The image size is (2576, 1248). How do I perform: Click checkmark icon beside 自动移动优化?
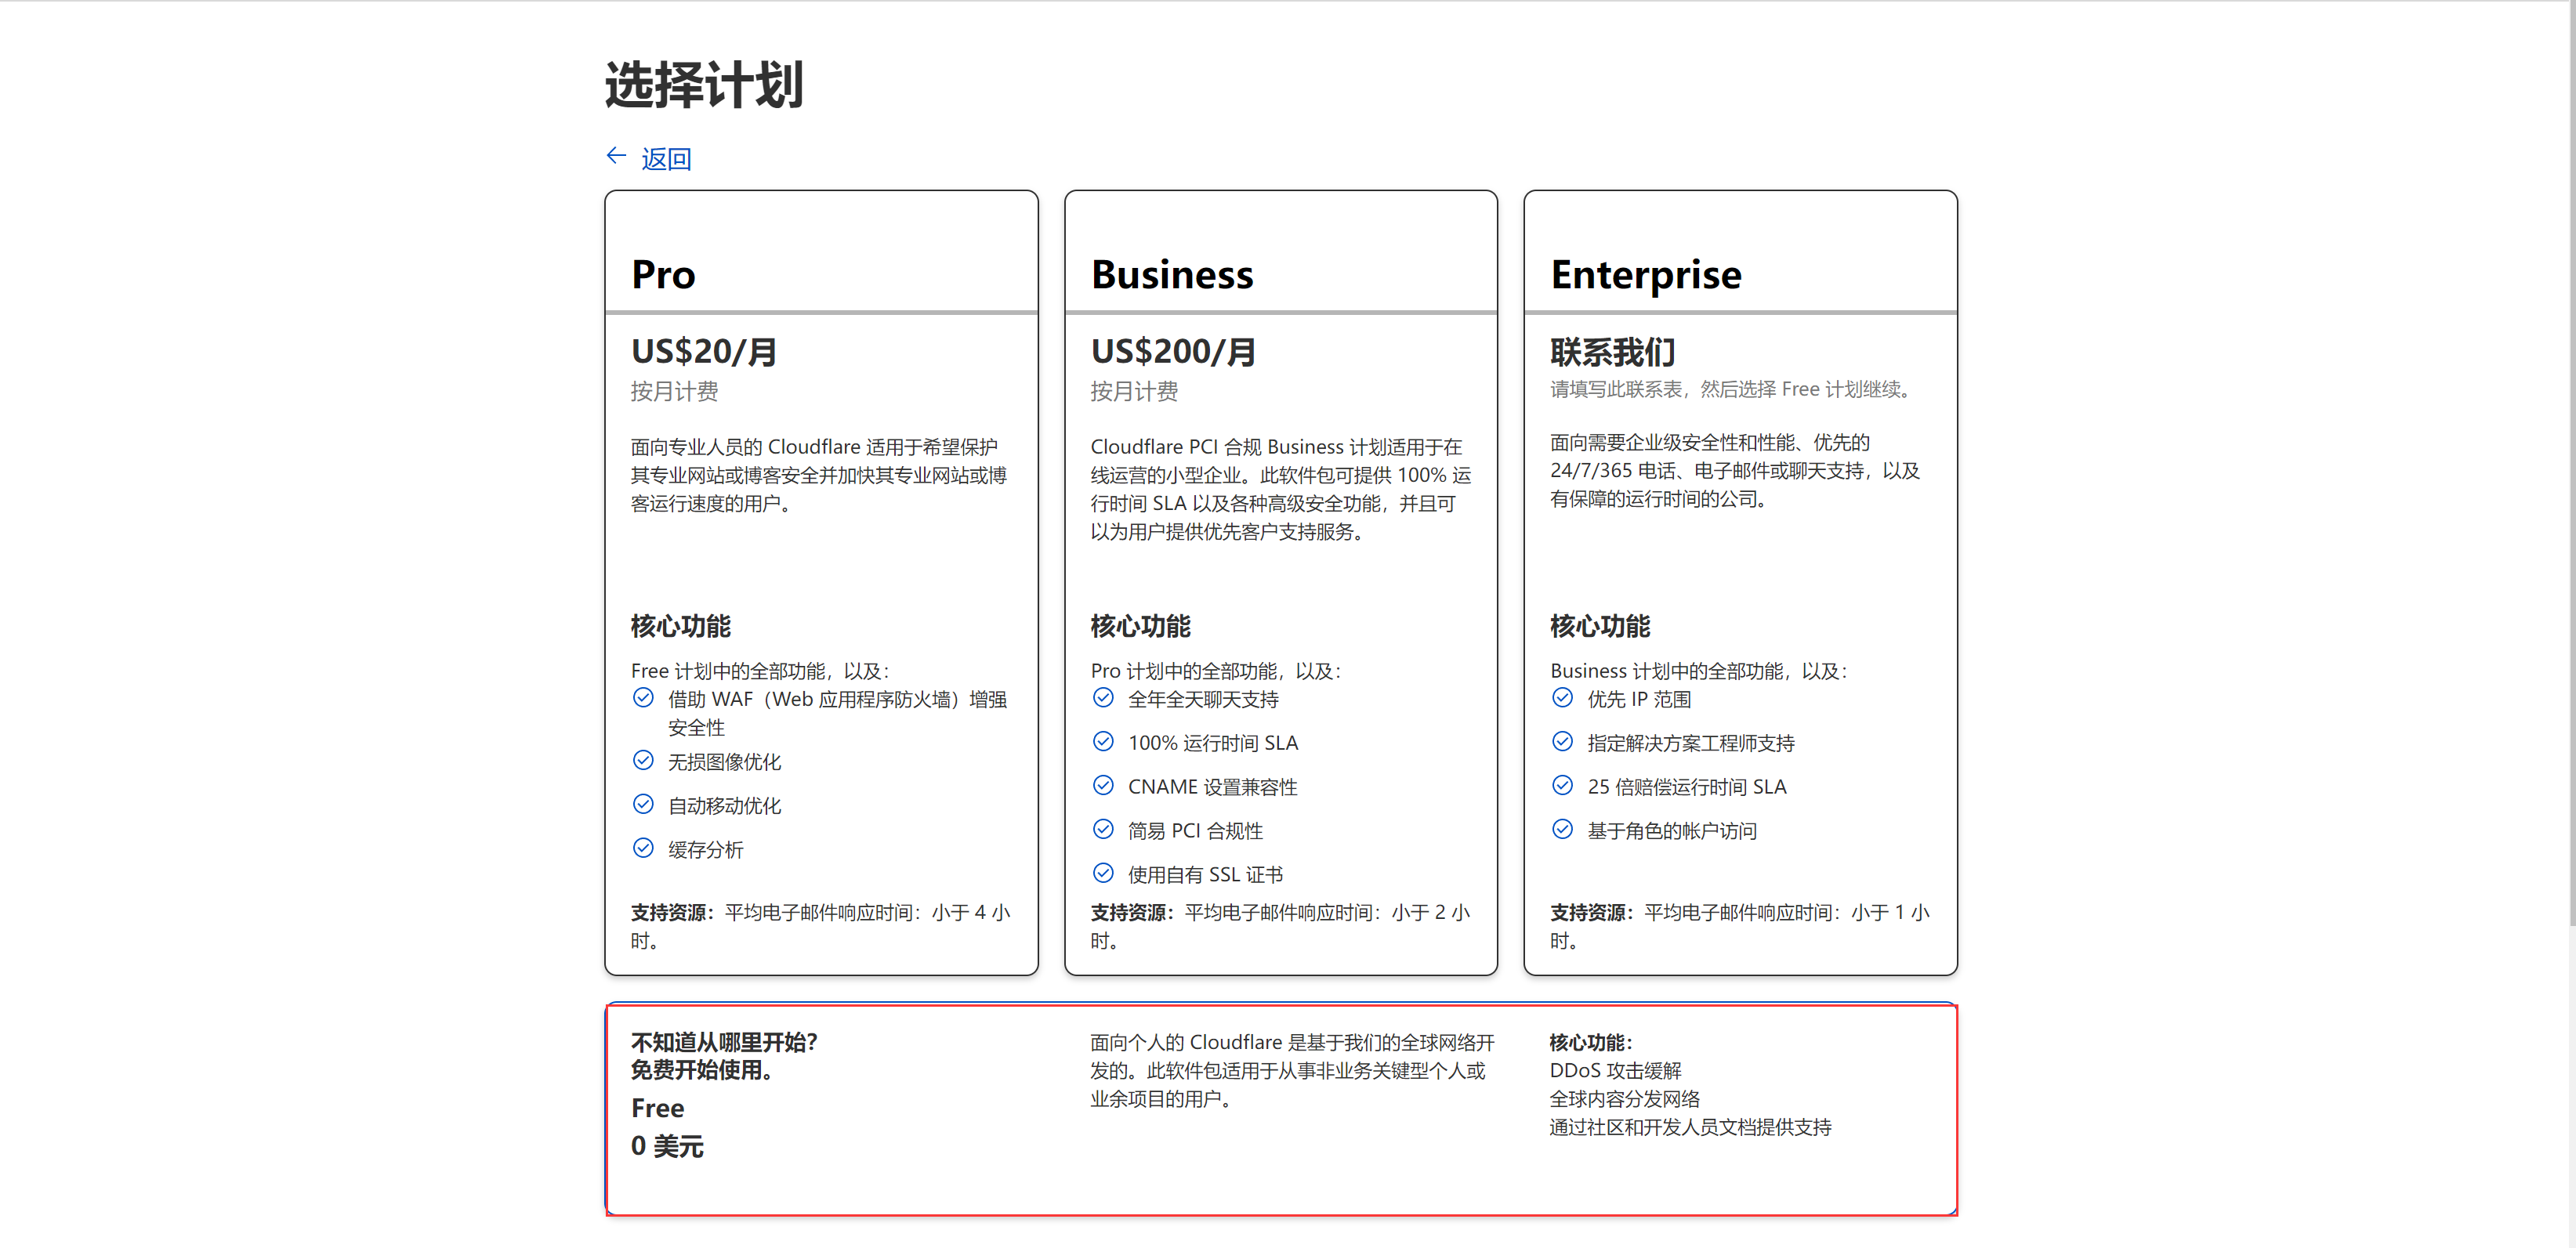tap(643, 804)
